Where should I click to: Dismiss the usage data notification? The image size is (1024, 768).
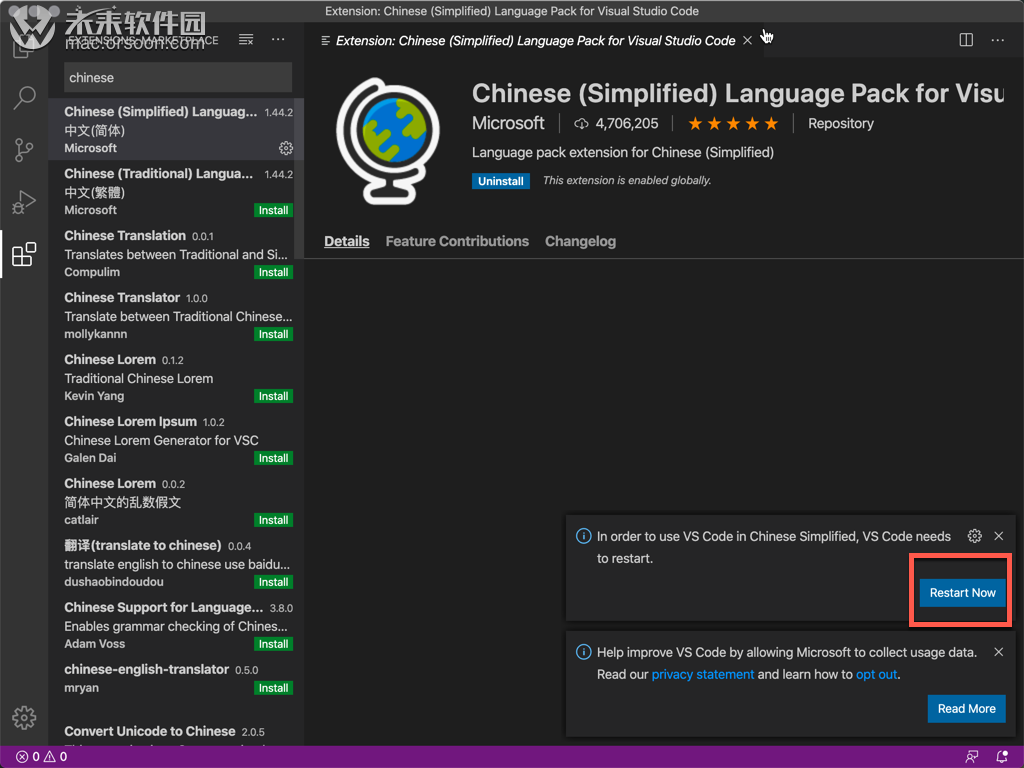click(x=999, y=652)
